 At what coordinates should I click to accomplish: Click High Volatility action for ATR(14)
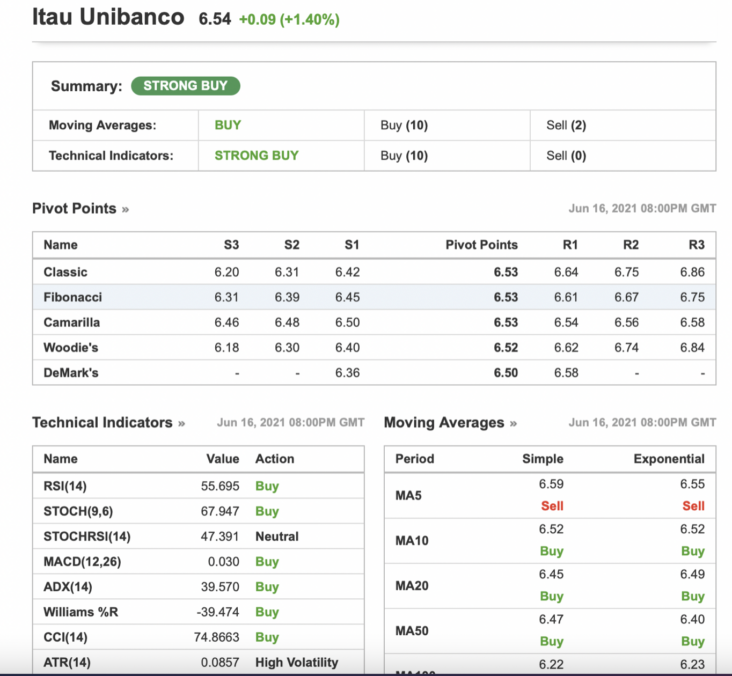point(296,662)
